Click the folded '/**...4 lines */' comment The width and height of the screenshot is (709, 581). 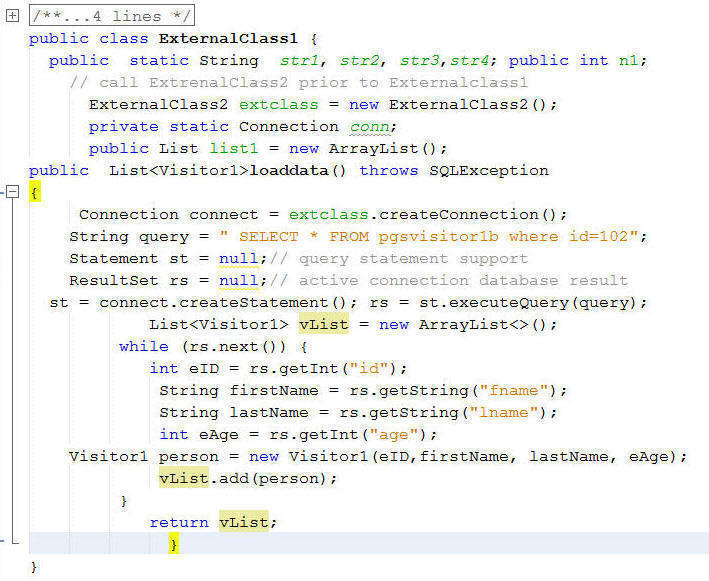pos(112,16)
